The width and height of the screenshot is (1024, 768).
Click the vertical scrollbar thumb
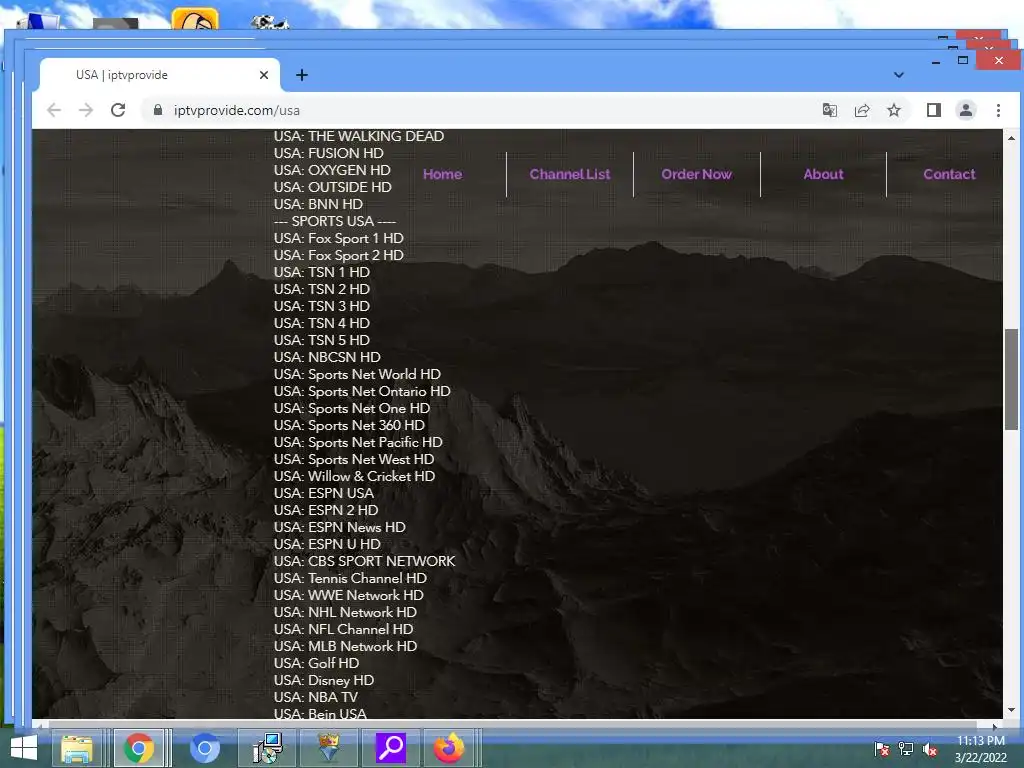[1011, 379]
